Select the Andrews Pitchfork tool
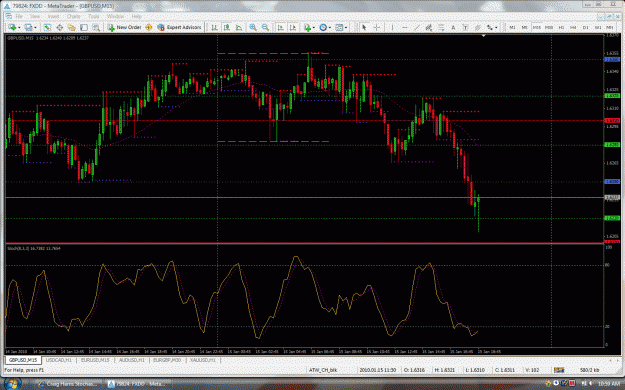Viewport: 625px width, 390px height. (x=478, y=28)
